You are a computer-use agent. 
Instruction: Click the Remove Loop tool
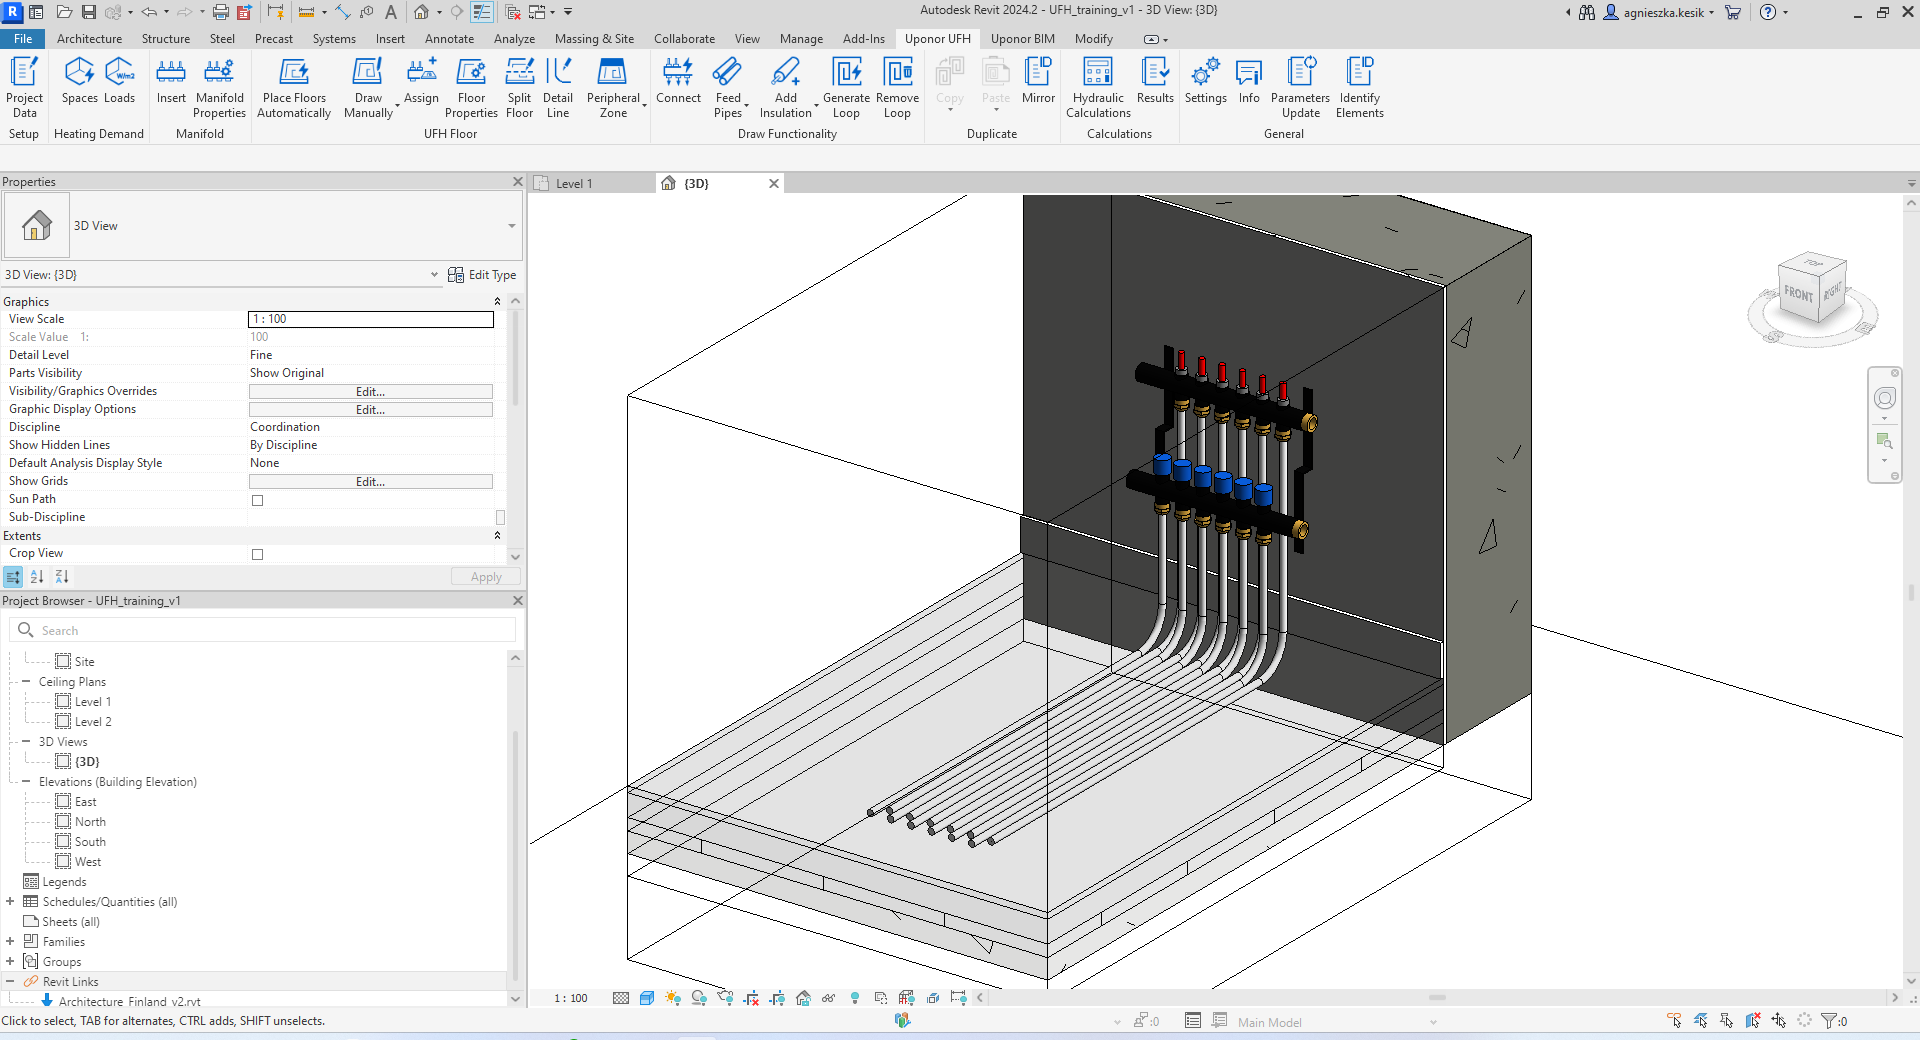(897, 87)
